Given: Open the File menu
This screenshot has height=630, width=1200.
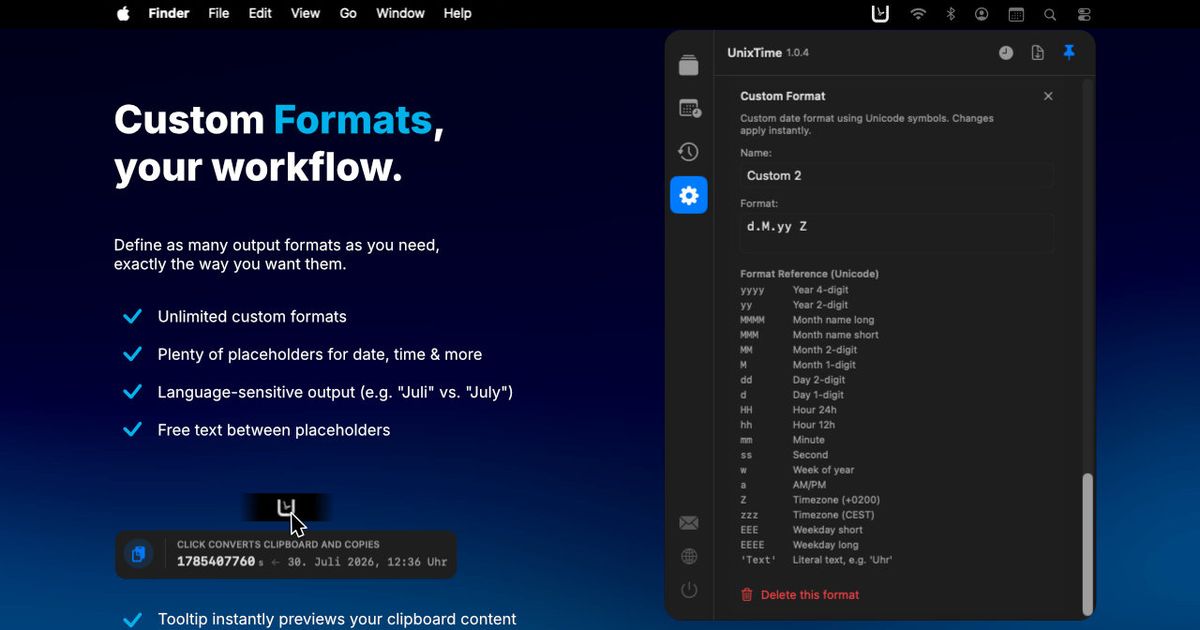Looking at the screenshot, I should (x=219, y=14).
